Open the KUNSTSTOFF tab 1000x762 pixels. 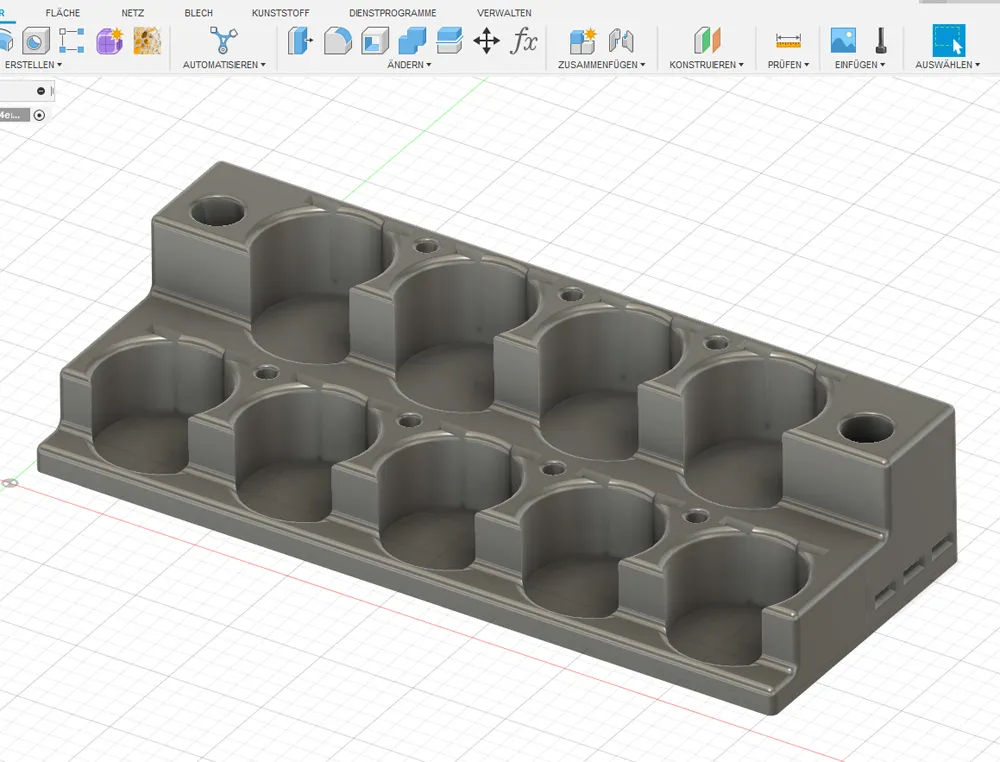(280, 13)
